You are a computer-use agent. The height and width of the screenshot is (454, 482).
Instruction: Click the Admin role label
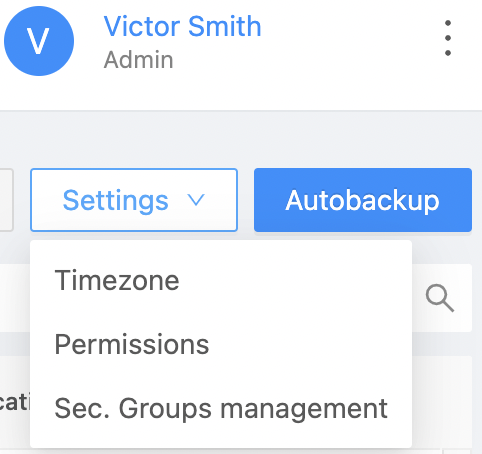click(x=138, y=60)
